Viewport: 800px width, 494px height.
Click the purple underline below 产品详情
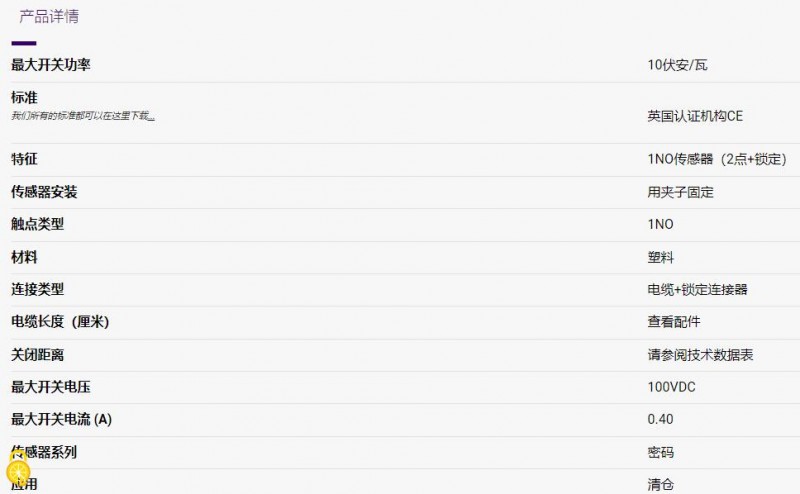pos(23,43)
